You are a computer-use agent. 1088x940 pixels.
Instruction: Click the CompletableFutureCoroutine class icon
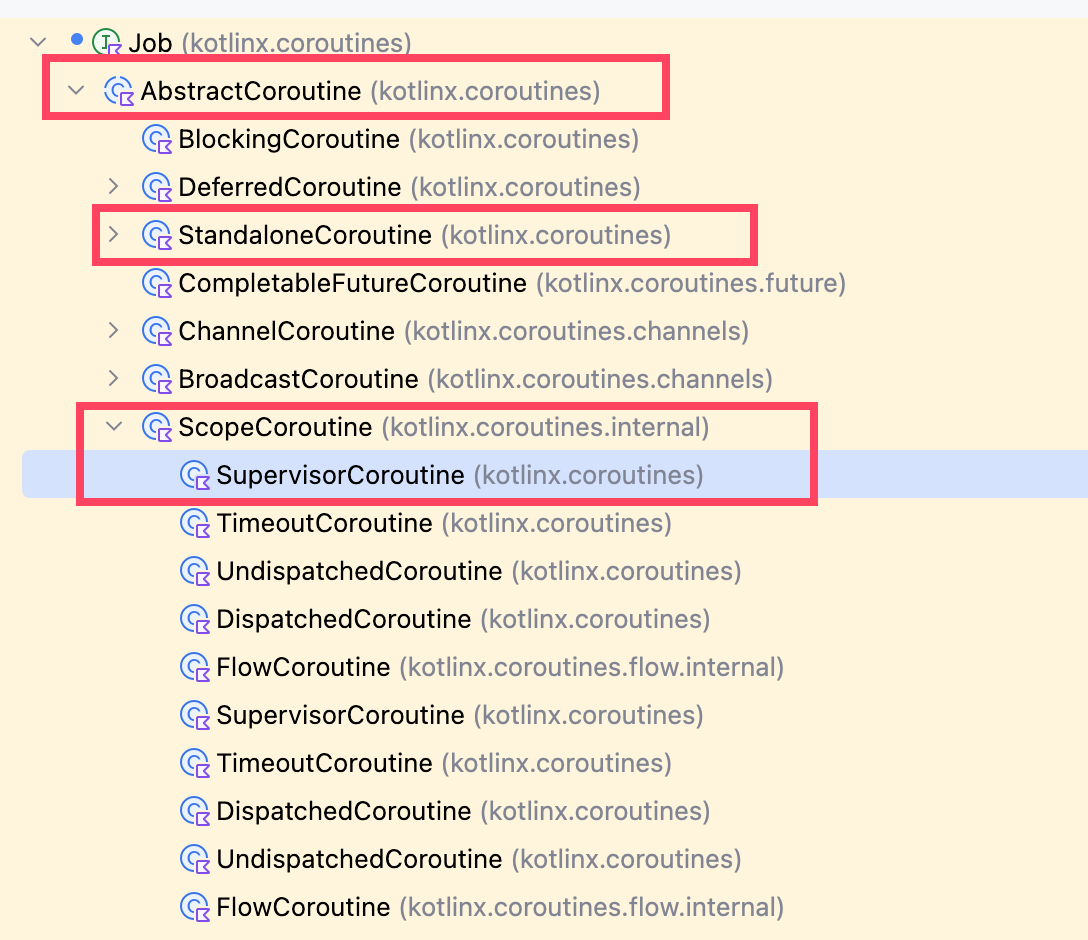pyautogui.click(x=157, y=284)
